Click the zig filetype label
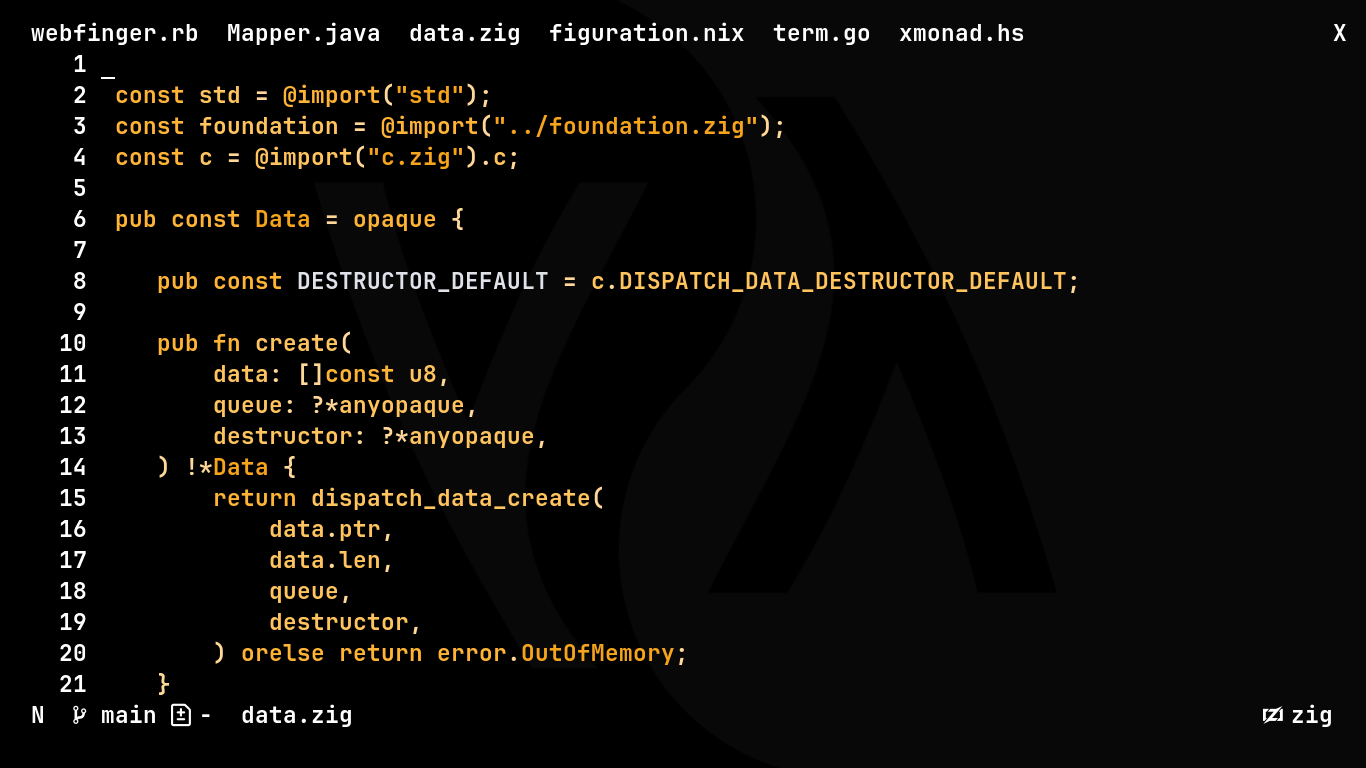This screenshot has width=1366, height=768. [x=1311, y=715]
